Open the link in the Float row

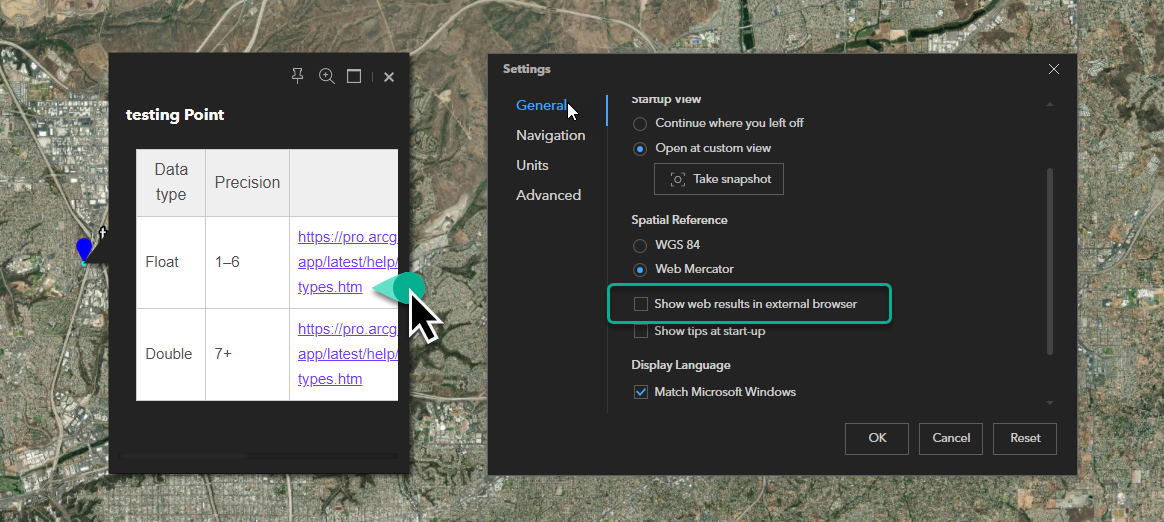(347, 262)
